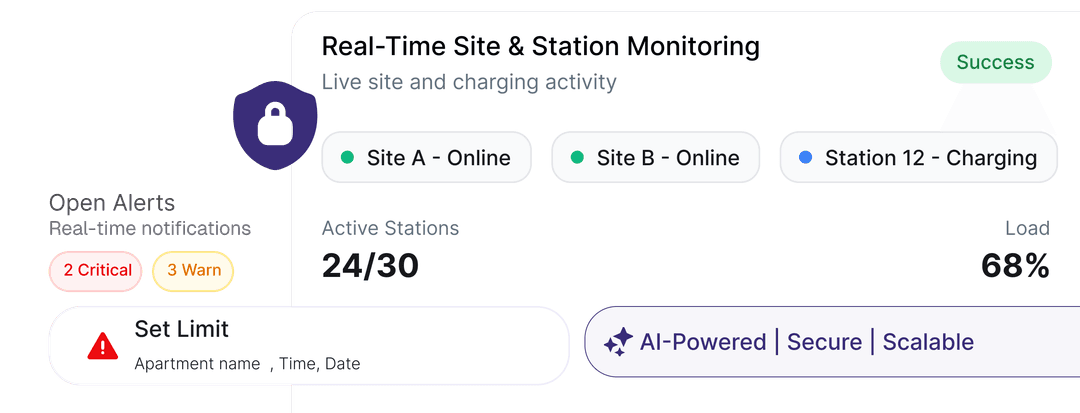Select the Site B - Online chip
The width and height of the screenshot is (1080, 413).
656,158
